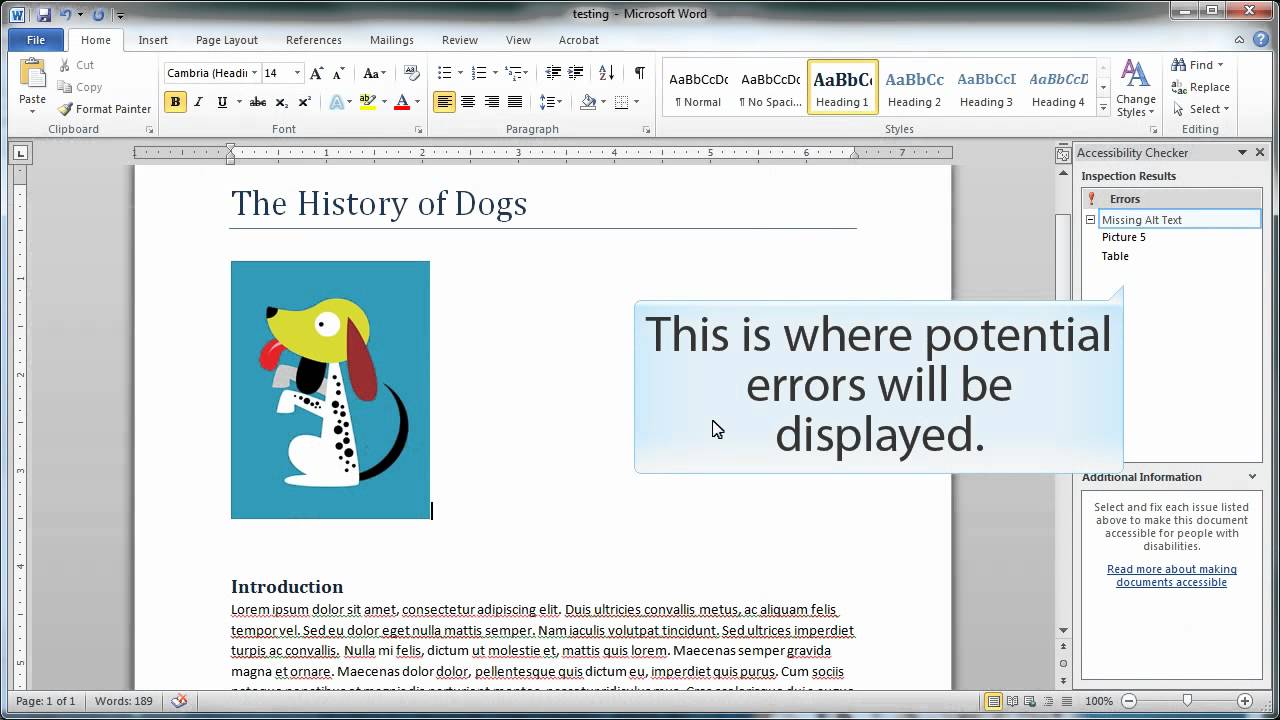Apply numbered list formatting
The width and height of the screenshot is (1280, 720).
(x=478, y=73)
